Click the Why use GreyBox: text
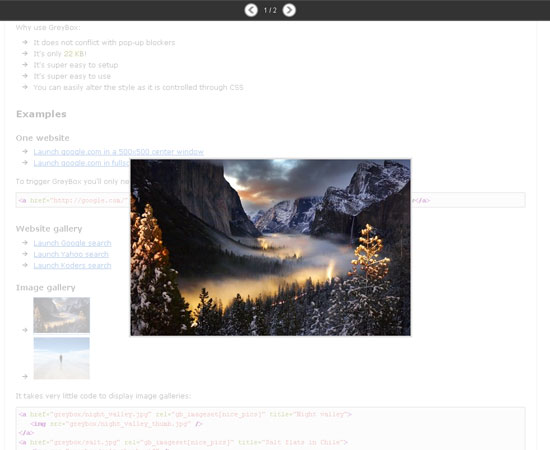 [48, 27]
